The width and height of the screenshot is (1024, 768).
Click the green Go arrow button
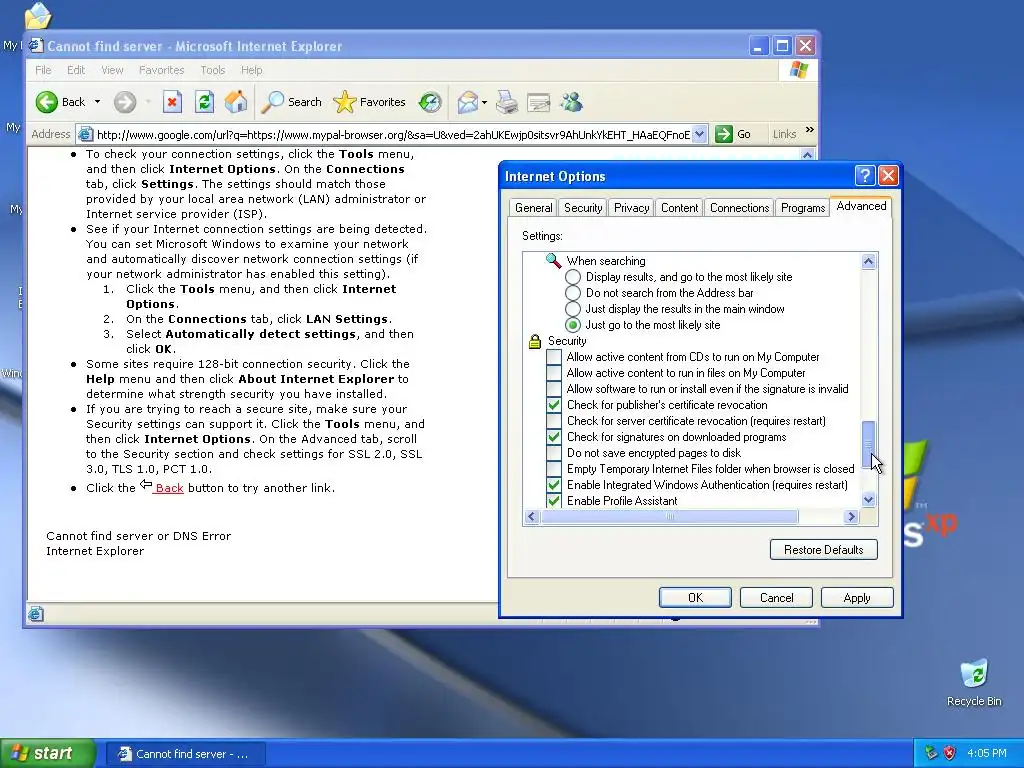[724, 135]
